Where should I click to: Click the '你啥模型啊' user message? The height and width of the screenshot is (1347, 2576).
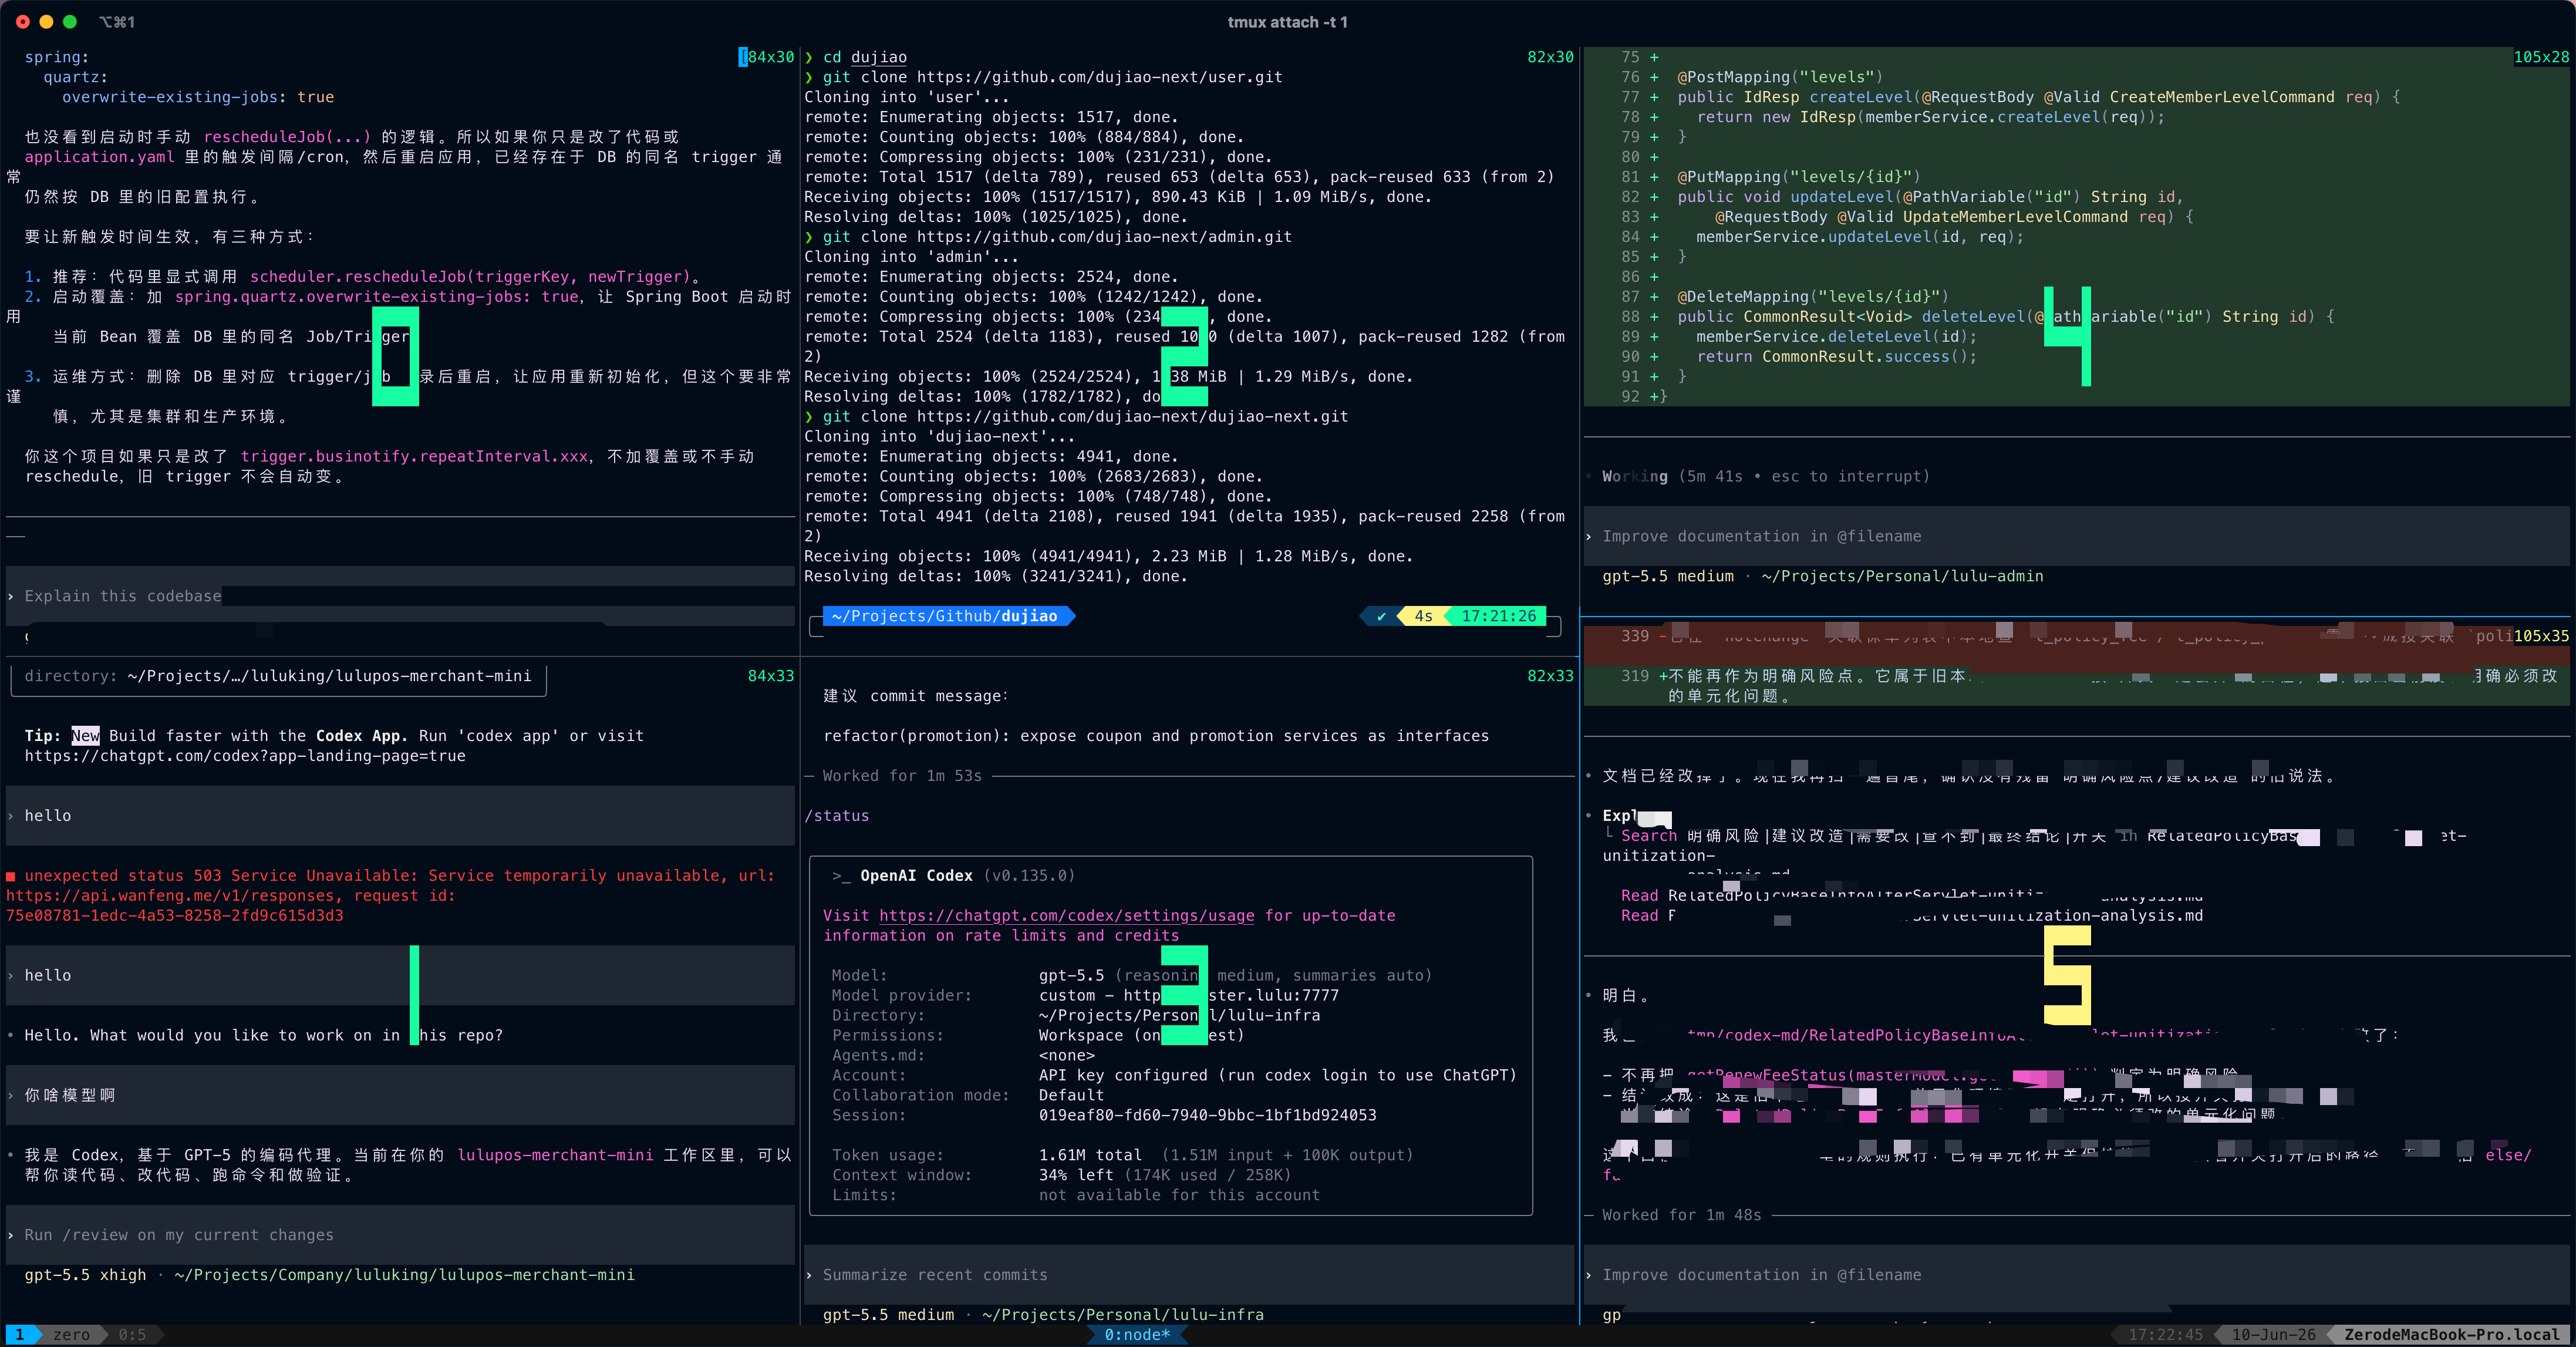click(x=70, y=1095)
